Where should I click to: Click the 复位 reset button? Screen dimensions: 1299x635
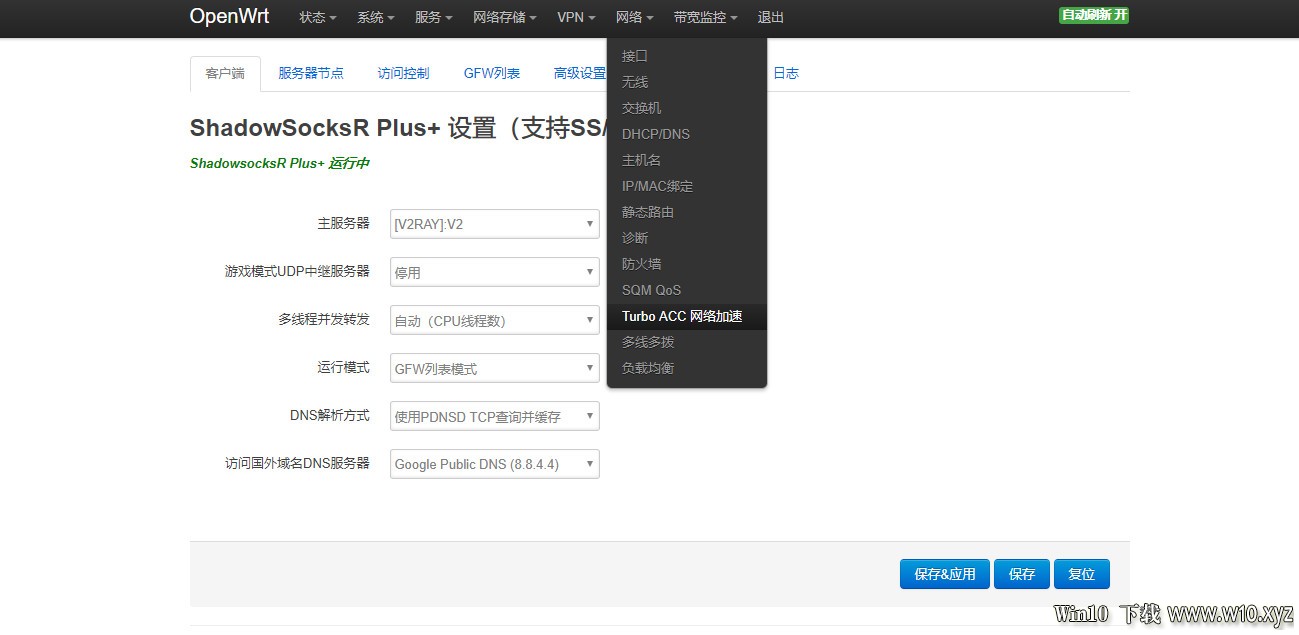tap(1081, 574)
